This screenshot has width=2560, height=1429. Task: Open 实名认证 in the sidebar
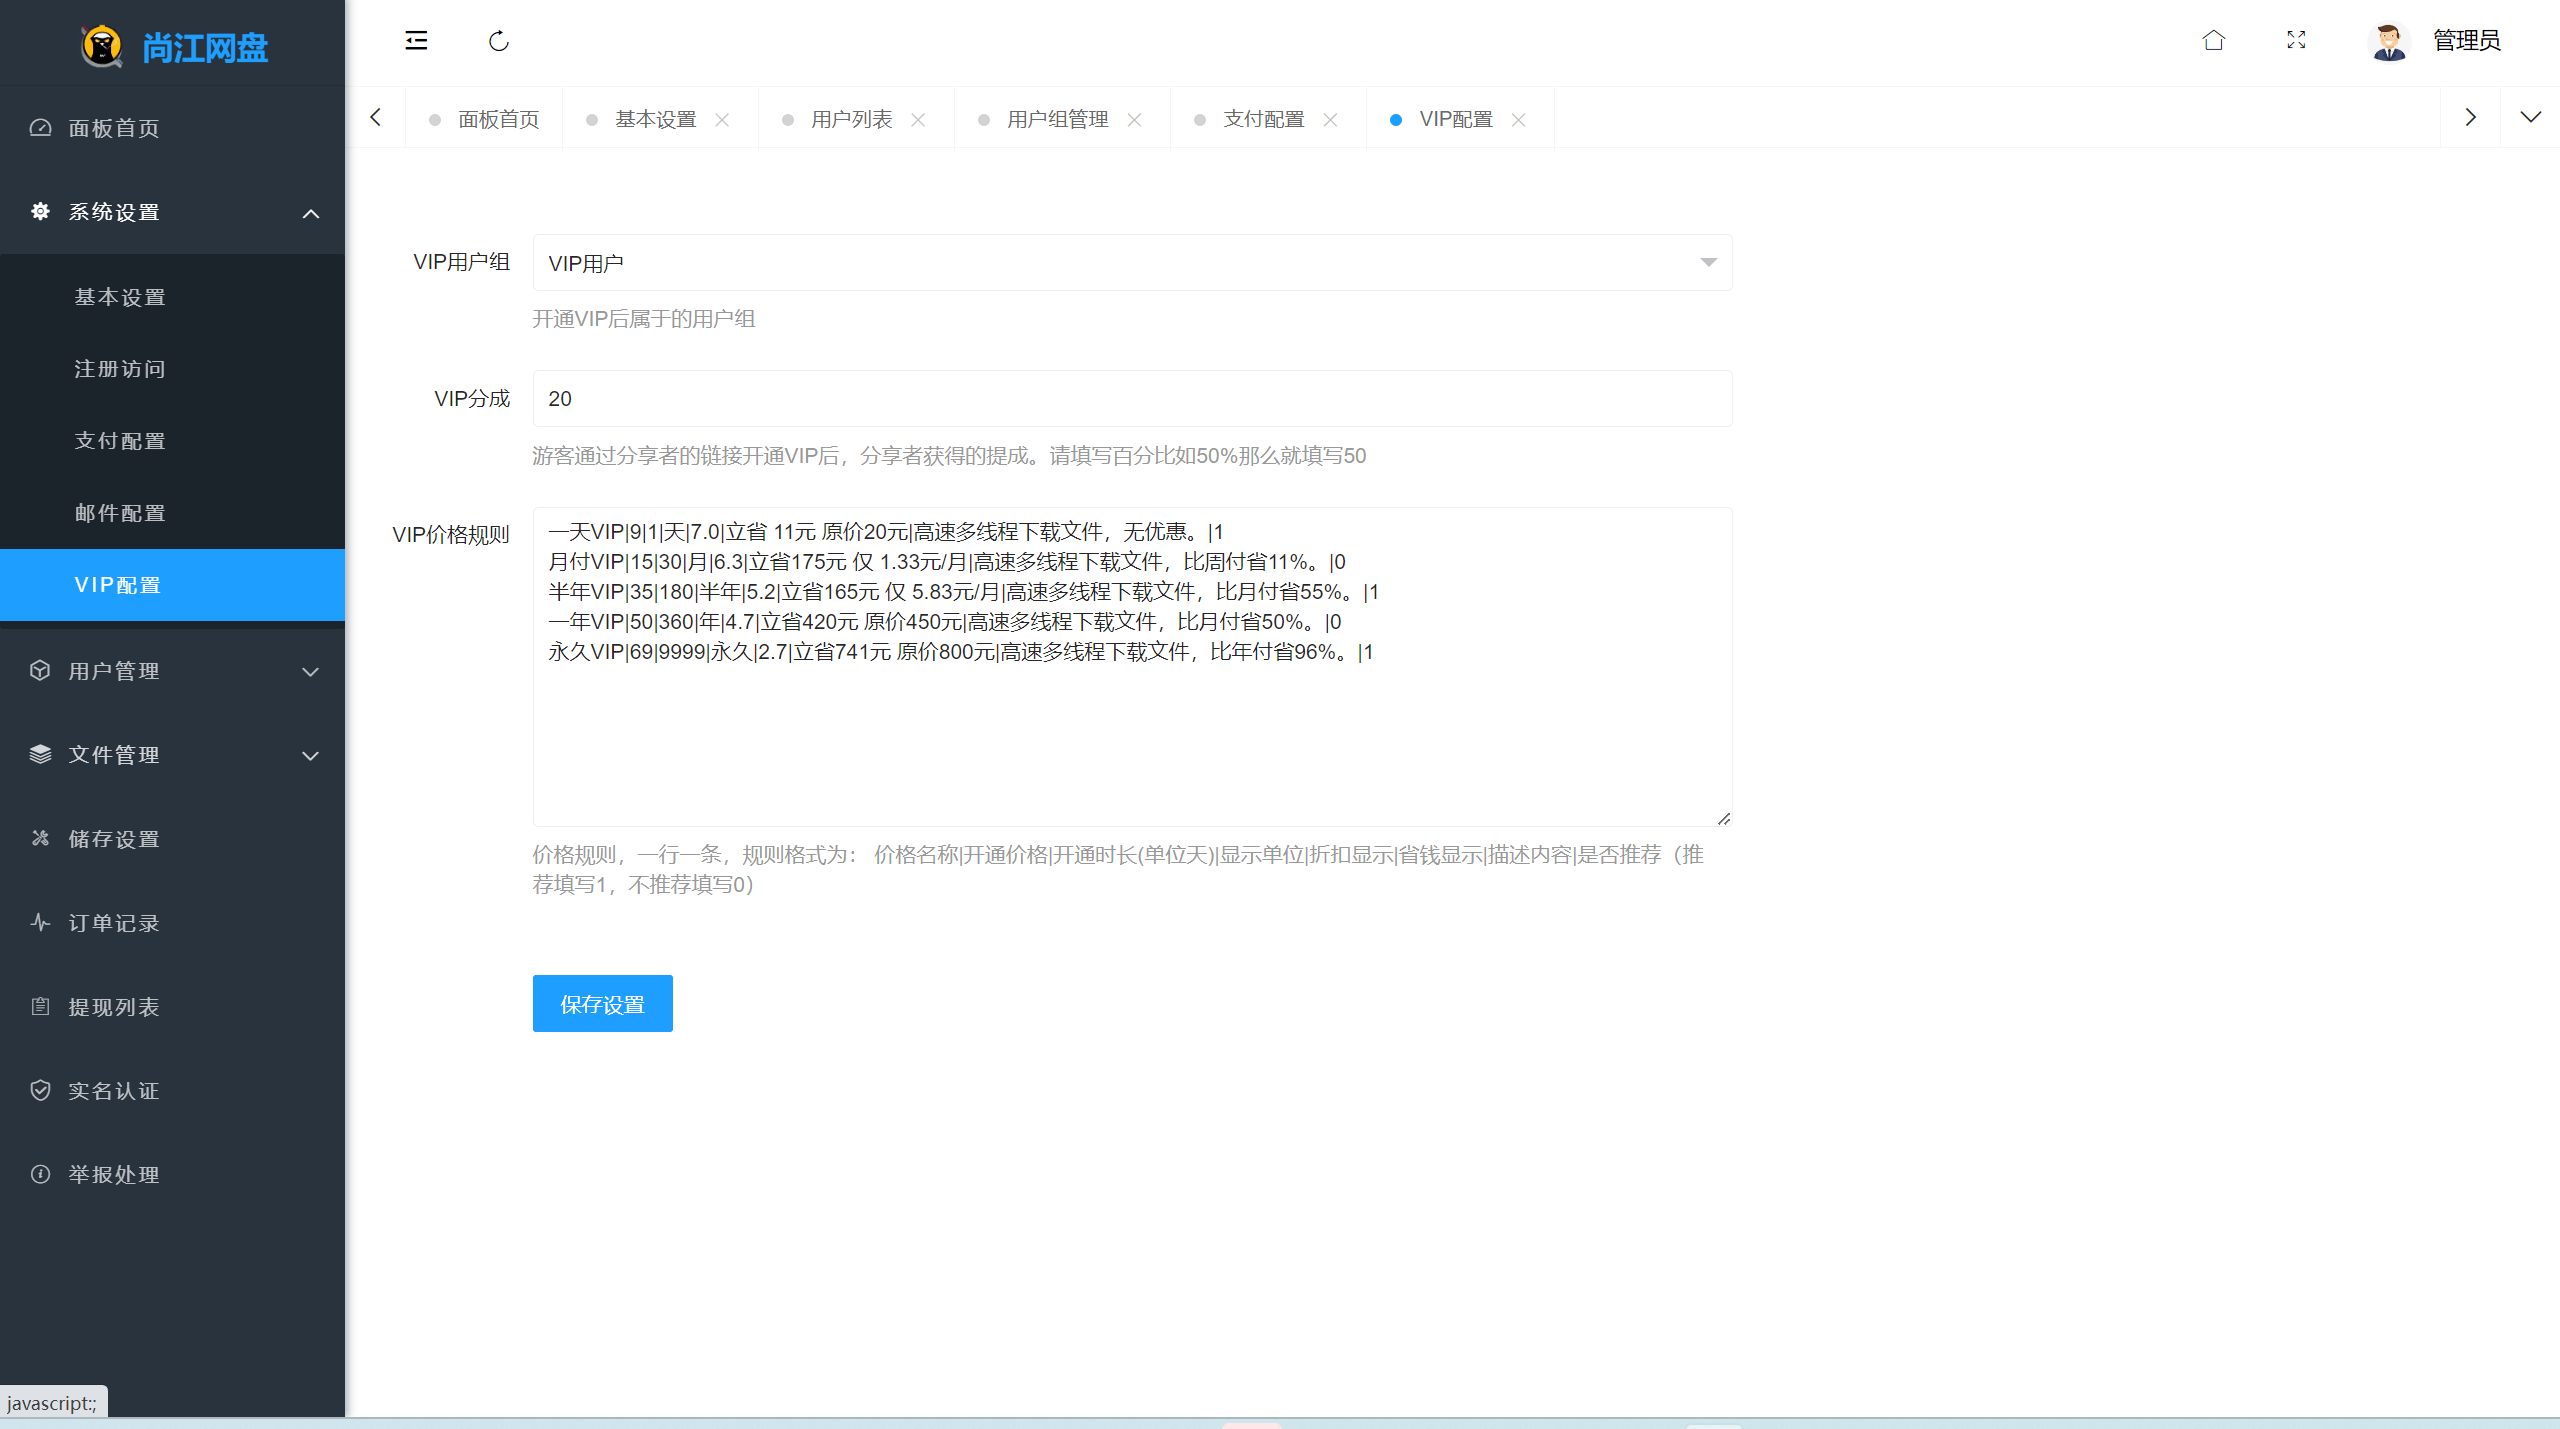coord(172,1091)
